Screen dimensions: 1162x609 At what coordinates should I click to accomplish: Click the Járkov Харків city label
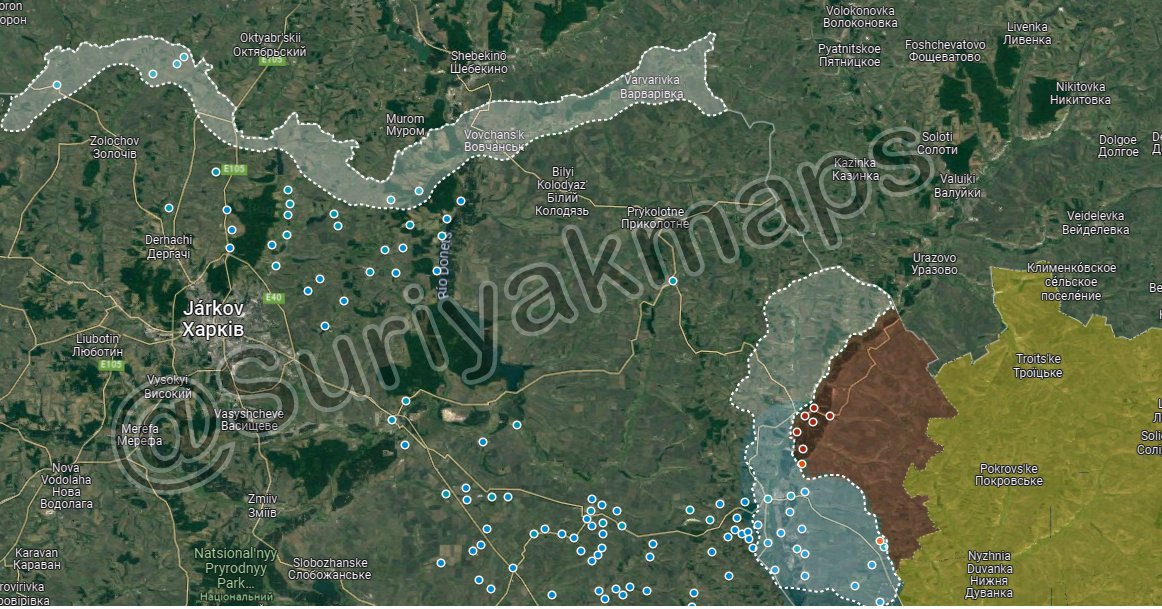(213, 319)
